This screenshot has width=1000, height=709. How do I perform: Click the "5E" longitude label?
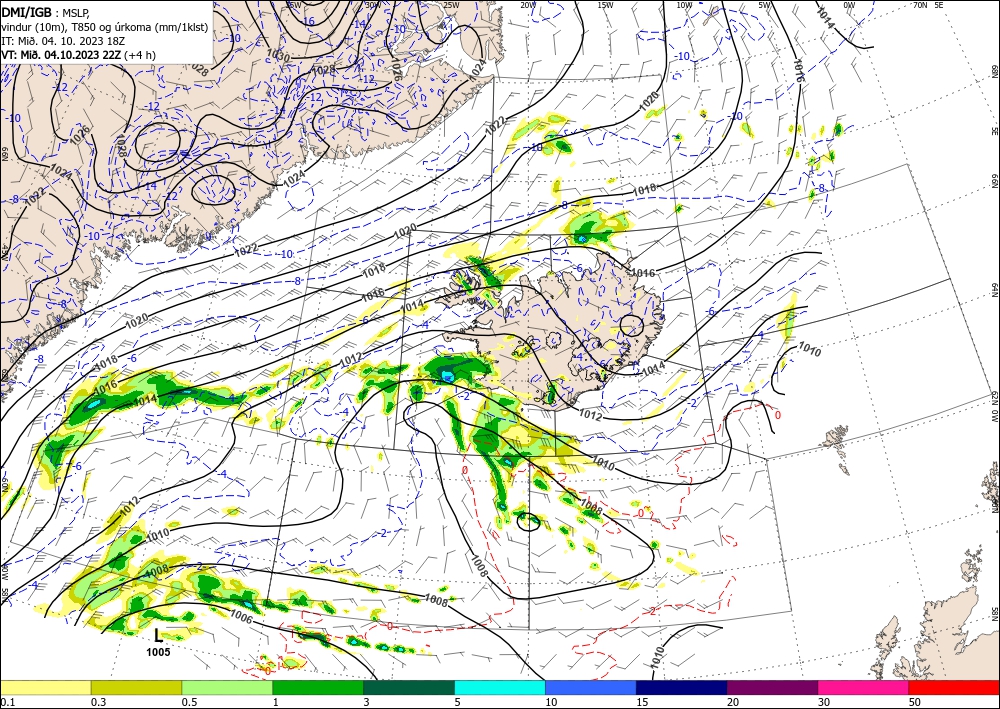click(x=939, y=5)
